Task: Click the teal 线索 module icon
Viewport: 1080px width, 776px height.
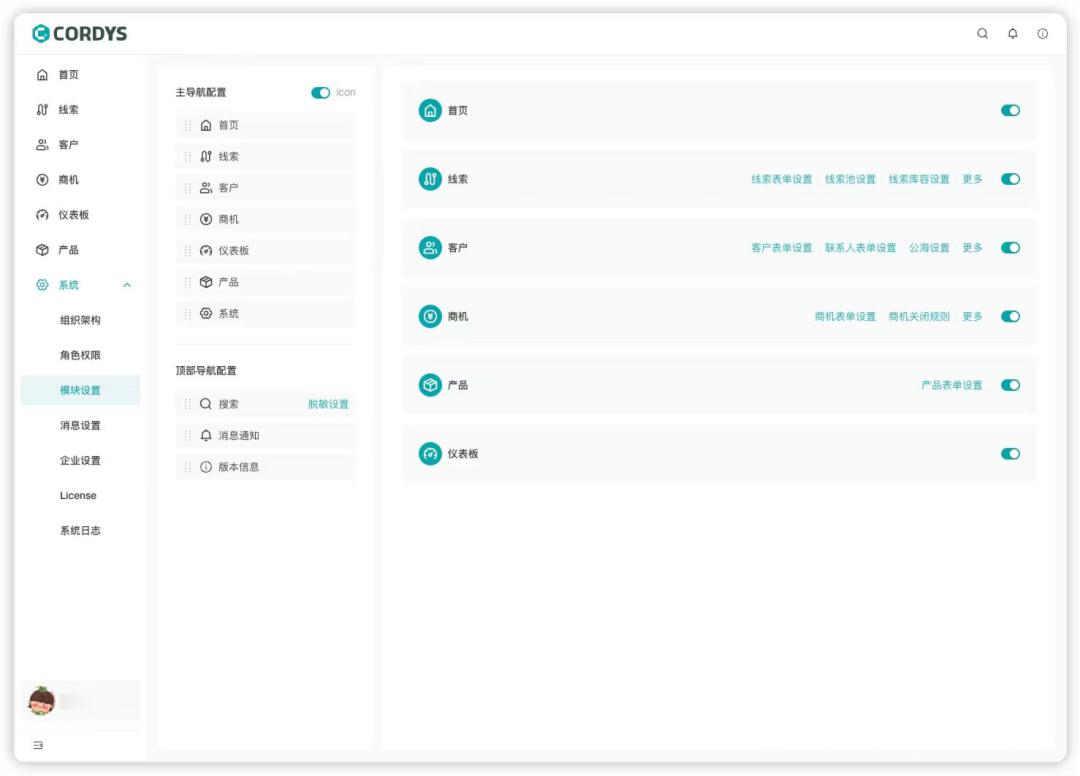Action: [430, 180]
